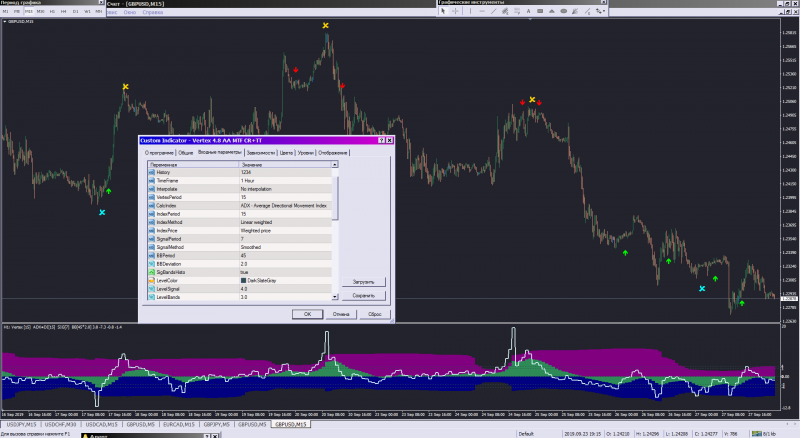The width and height of the screenshot is (800, 438).
Task: Choose the equidistant channel tool
Action: tap(505, 11)
